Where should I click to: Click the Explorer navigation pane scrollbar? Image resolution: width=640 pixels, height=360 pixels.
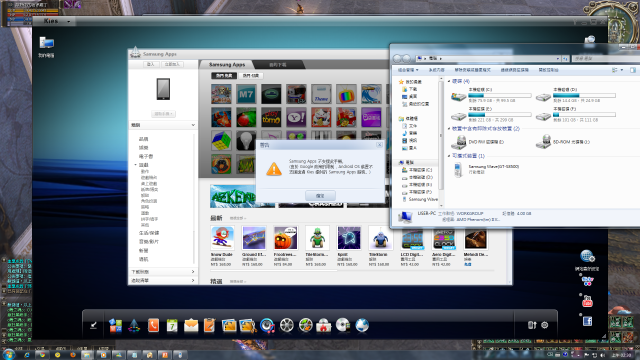(441, 135)
